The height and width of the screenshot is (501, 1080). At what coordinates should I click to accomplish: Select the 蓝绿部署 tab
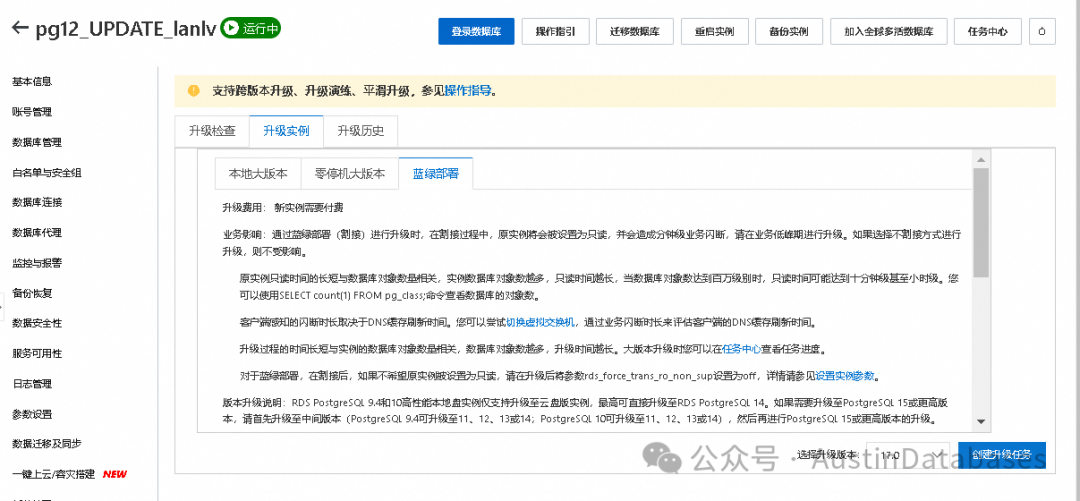435,174
